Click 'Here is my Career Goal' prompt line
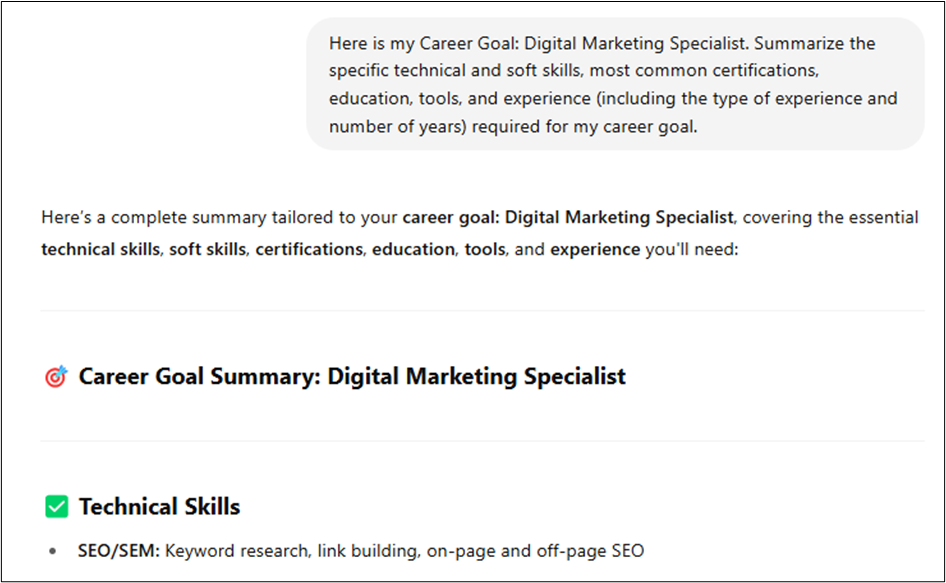 (x=602, y=43)
